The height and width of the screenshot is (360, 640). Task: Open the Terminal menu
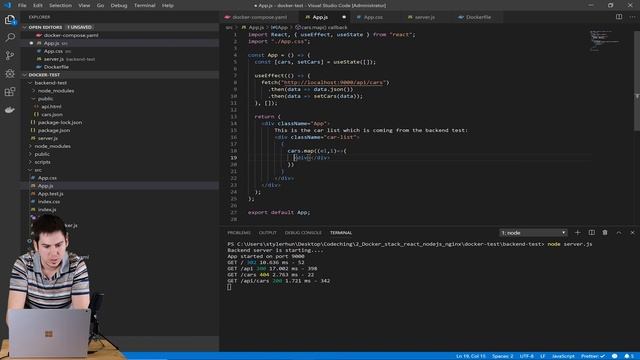(144, 5)
